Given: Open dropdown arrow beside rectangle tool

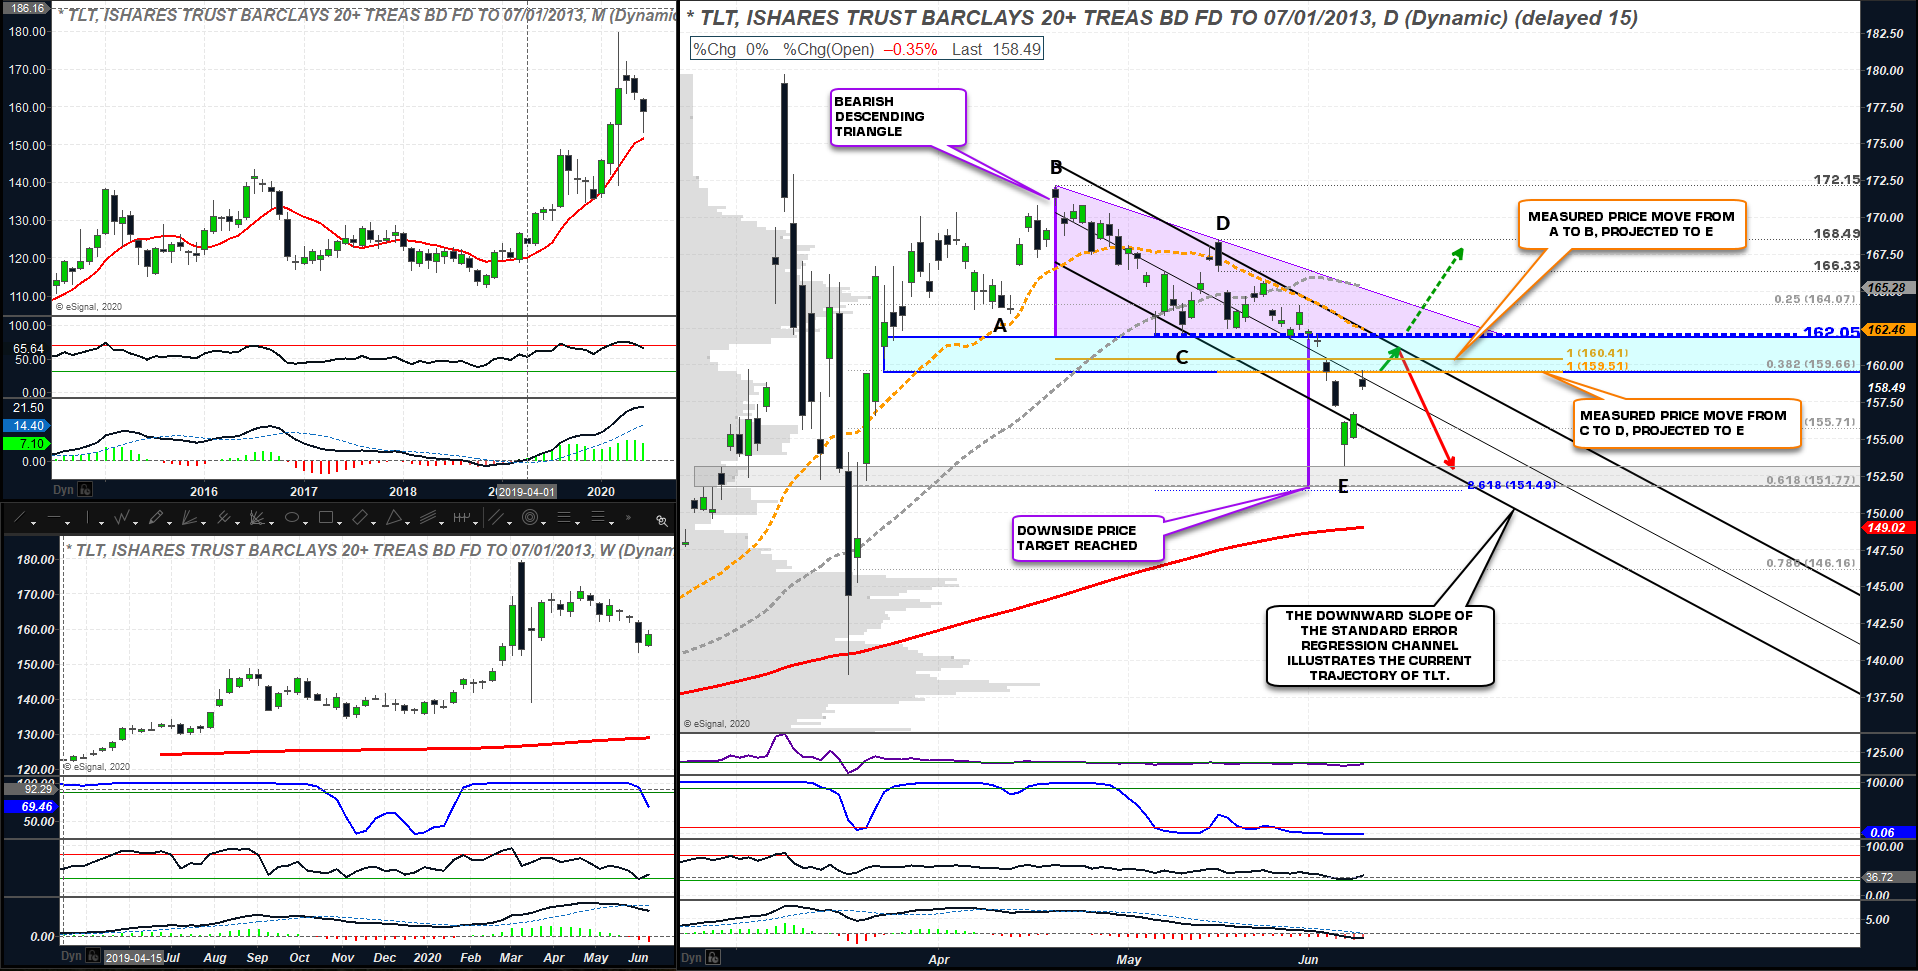Looking at the screenshot, I should [x=340, y=521].
